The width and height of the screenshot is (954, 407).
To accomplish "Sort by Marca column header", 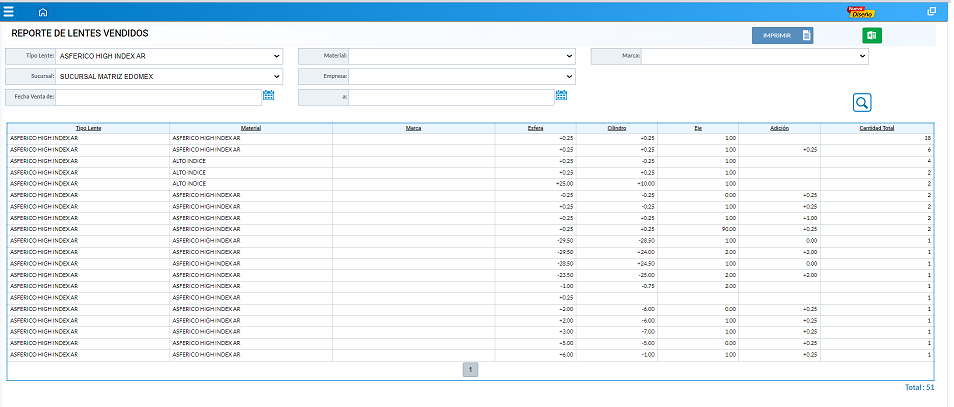I will coord(414,128).
